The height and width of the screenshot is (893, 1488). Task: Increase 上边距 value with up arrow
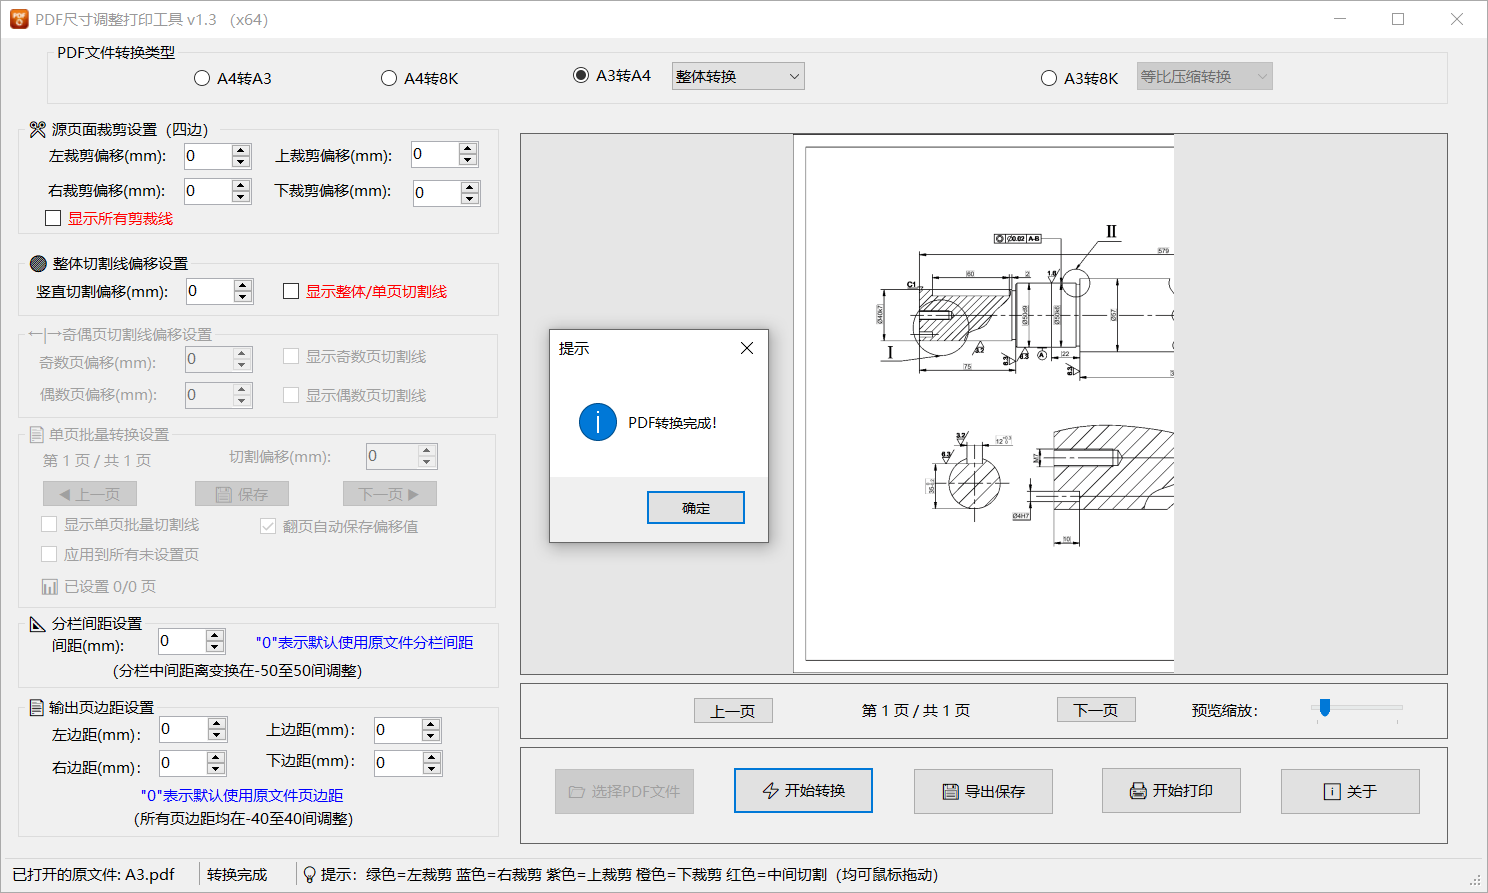click(431, 725)
